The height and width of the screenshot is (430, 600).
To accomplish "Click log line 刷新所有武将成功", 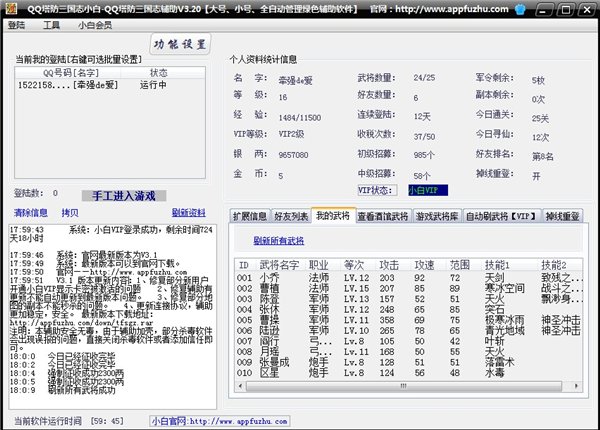I will pyautogui.click(x=81, y=390).
